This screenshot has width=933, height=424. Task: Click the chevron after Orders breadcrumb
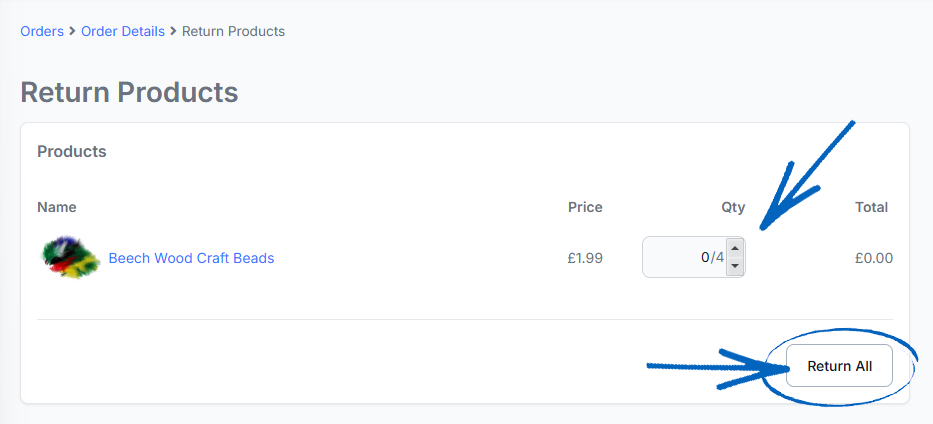(73, 31)
